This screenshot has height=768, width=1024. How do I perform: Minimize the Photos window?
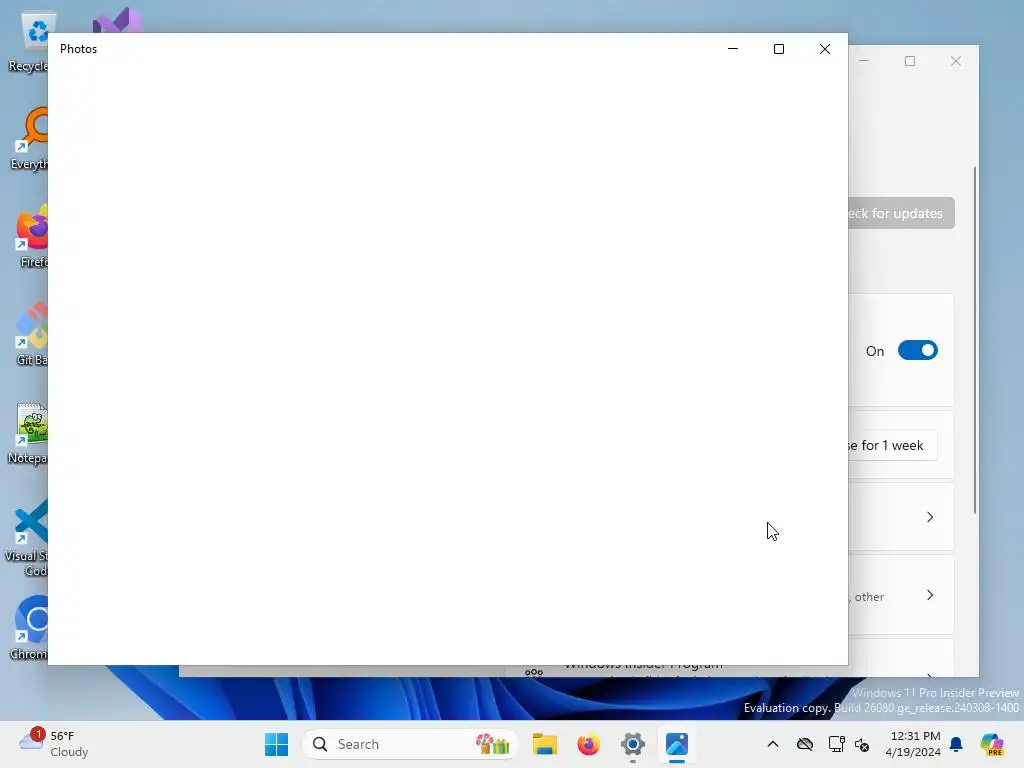[x=733, y=49]
